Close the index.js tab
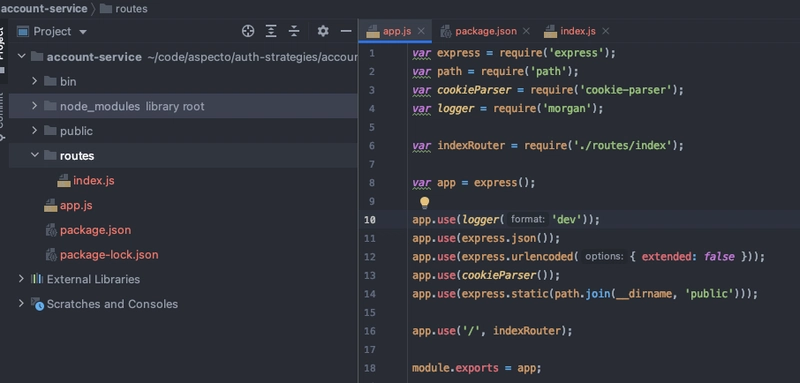Screen dimensions: 800x383 point(606,31)
